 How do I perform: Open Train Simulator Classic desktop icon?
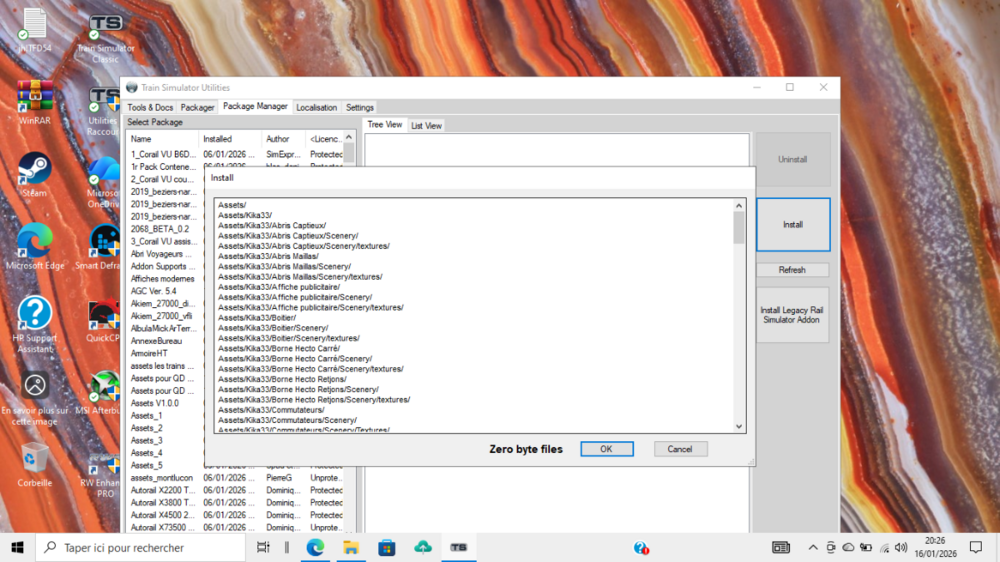click(105, 36)
